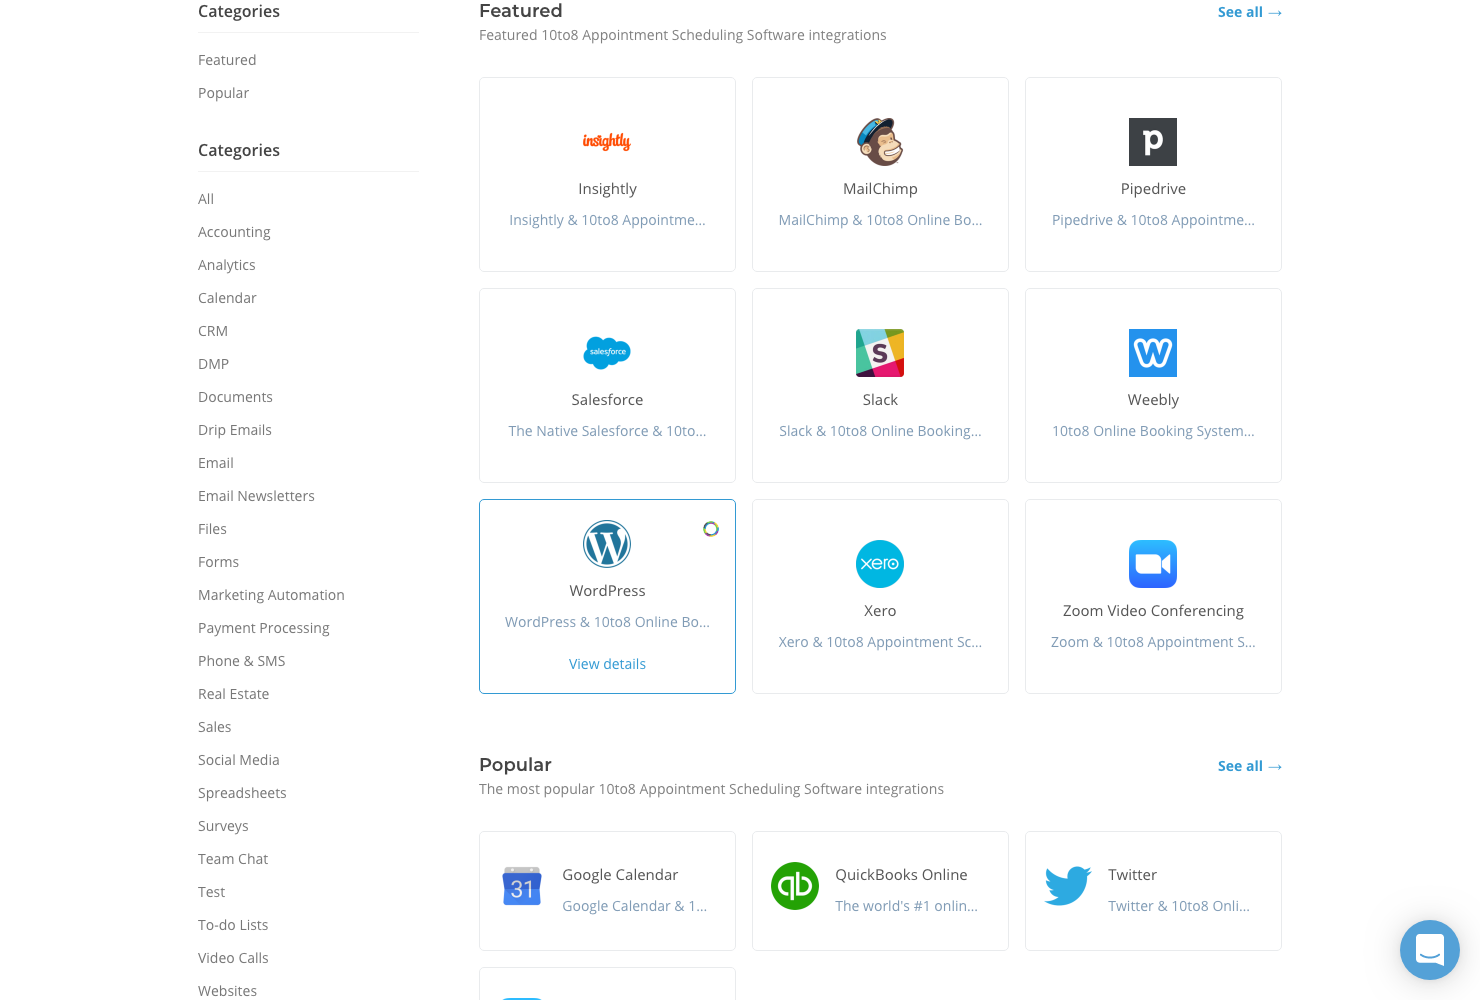Click the Salesforce cloud logo

click(607, 352)
